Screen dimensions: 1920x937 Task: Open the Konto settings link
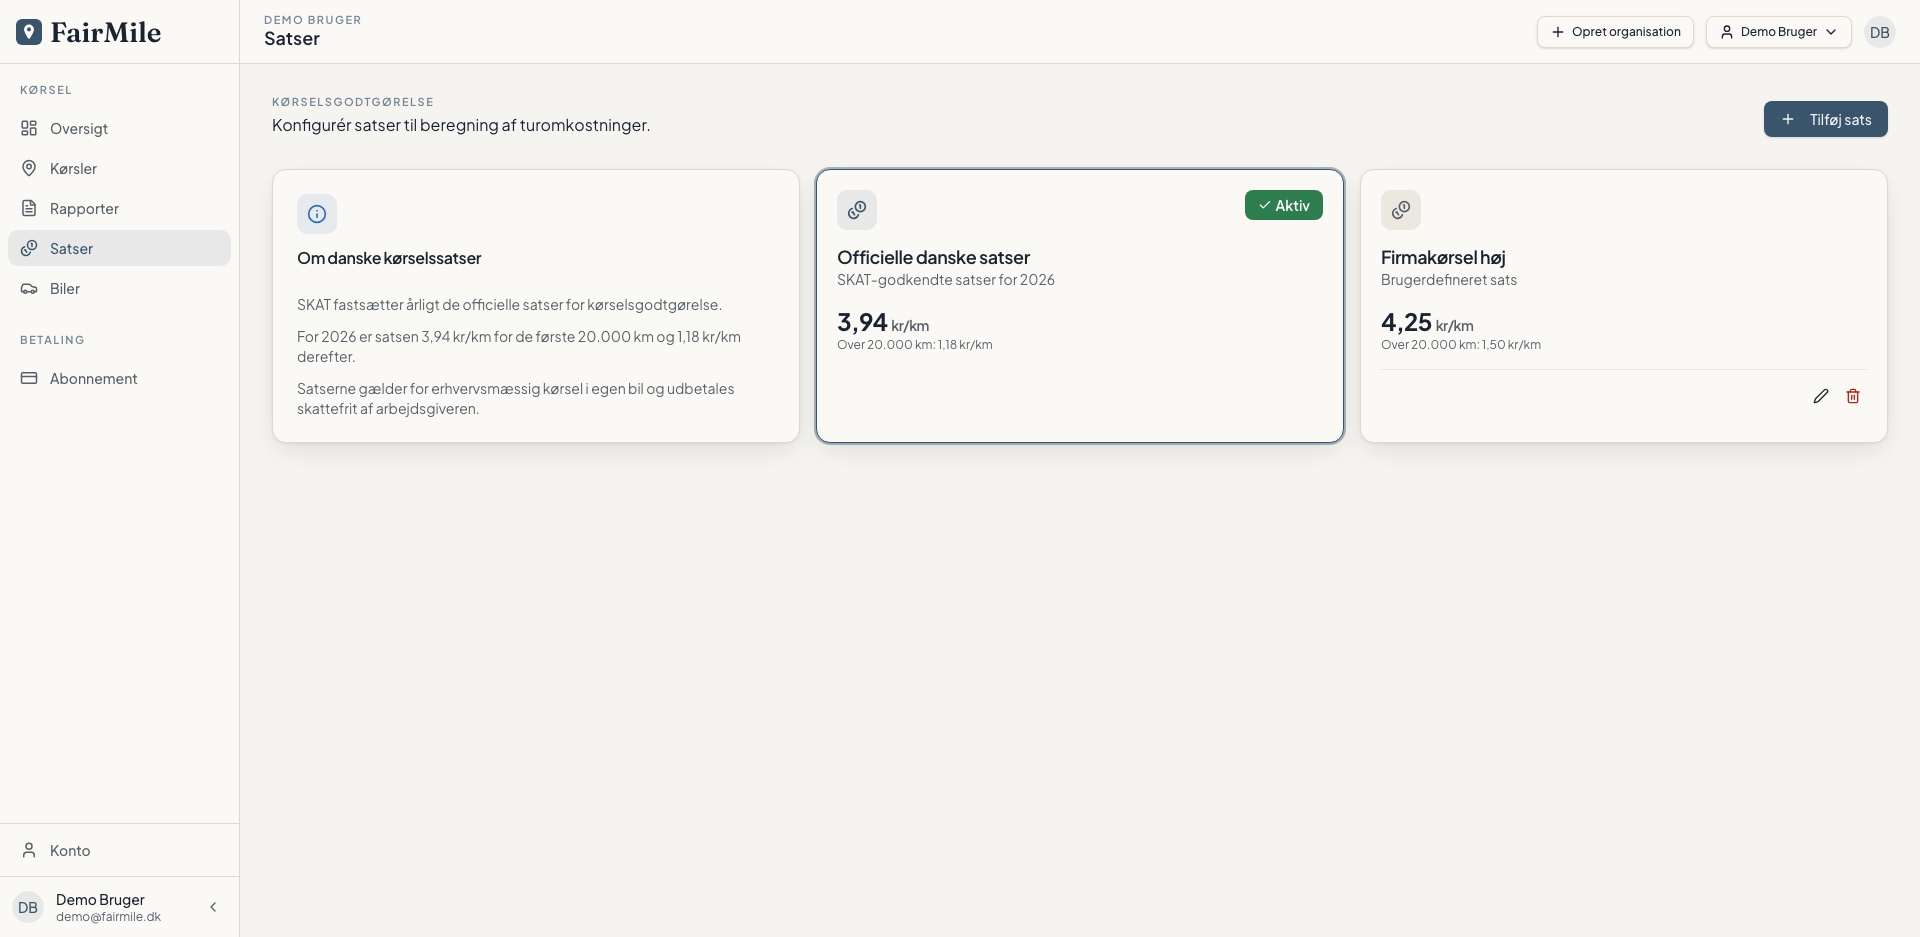(x=119, y=850)
